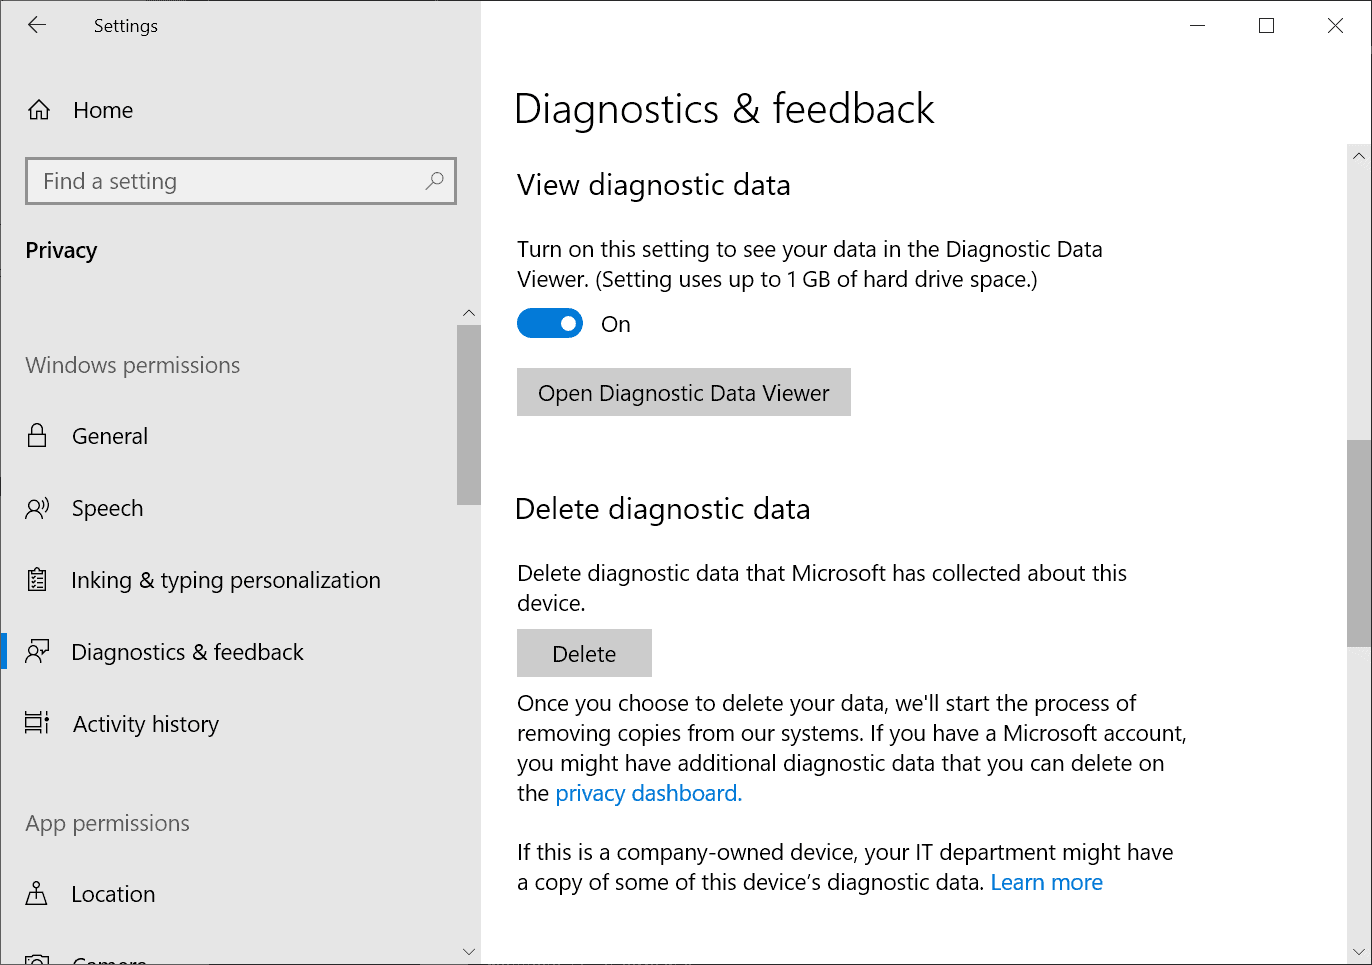Open Activity history via its icon
Screen dimensions: 1372x965
click(x=38, y=723)
